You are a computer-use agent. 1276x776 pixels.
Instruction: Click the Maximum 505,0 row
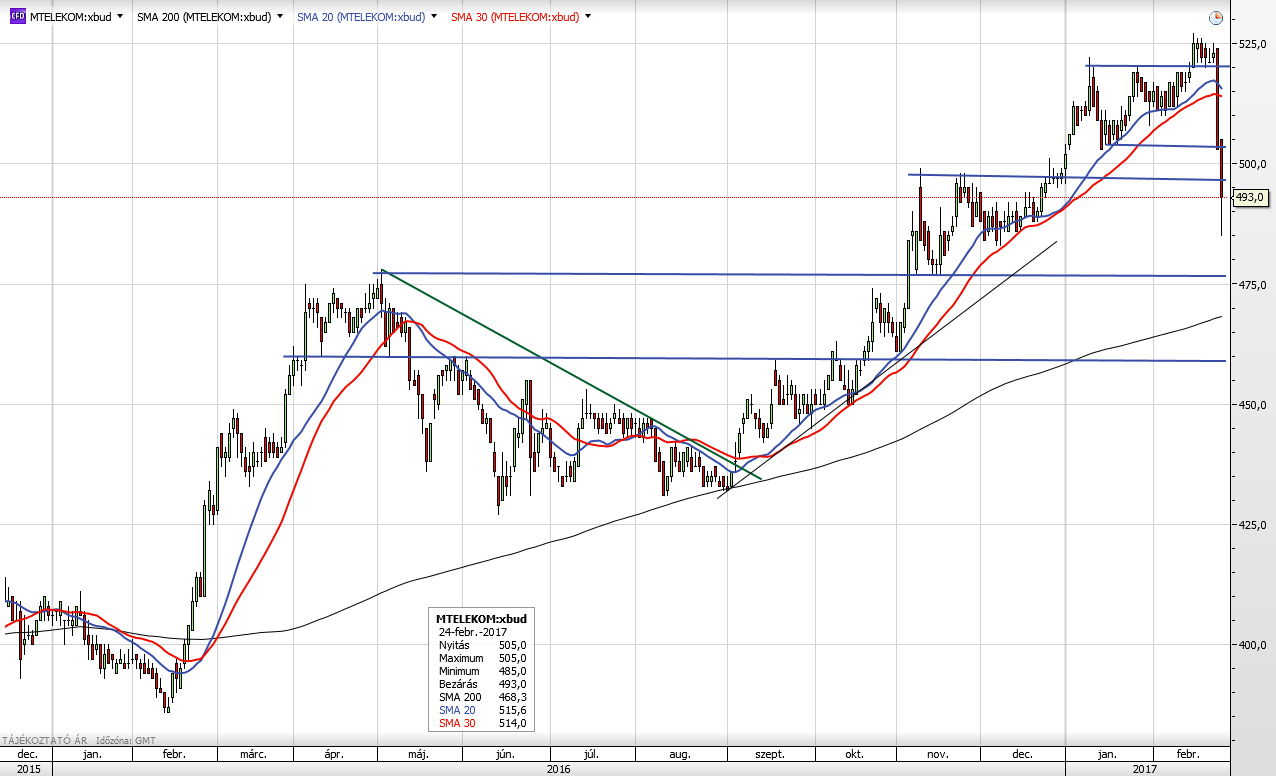click(x=482, y=658)
